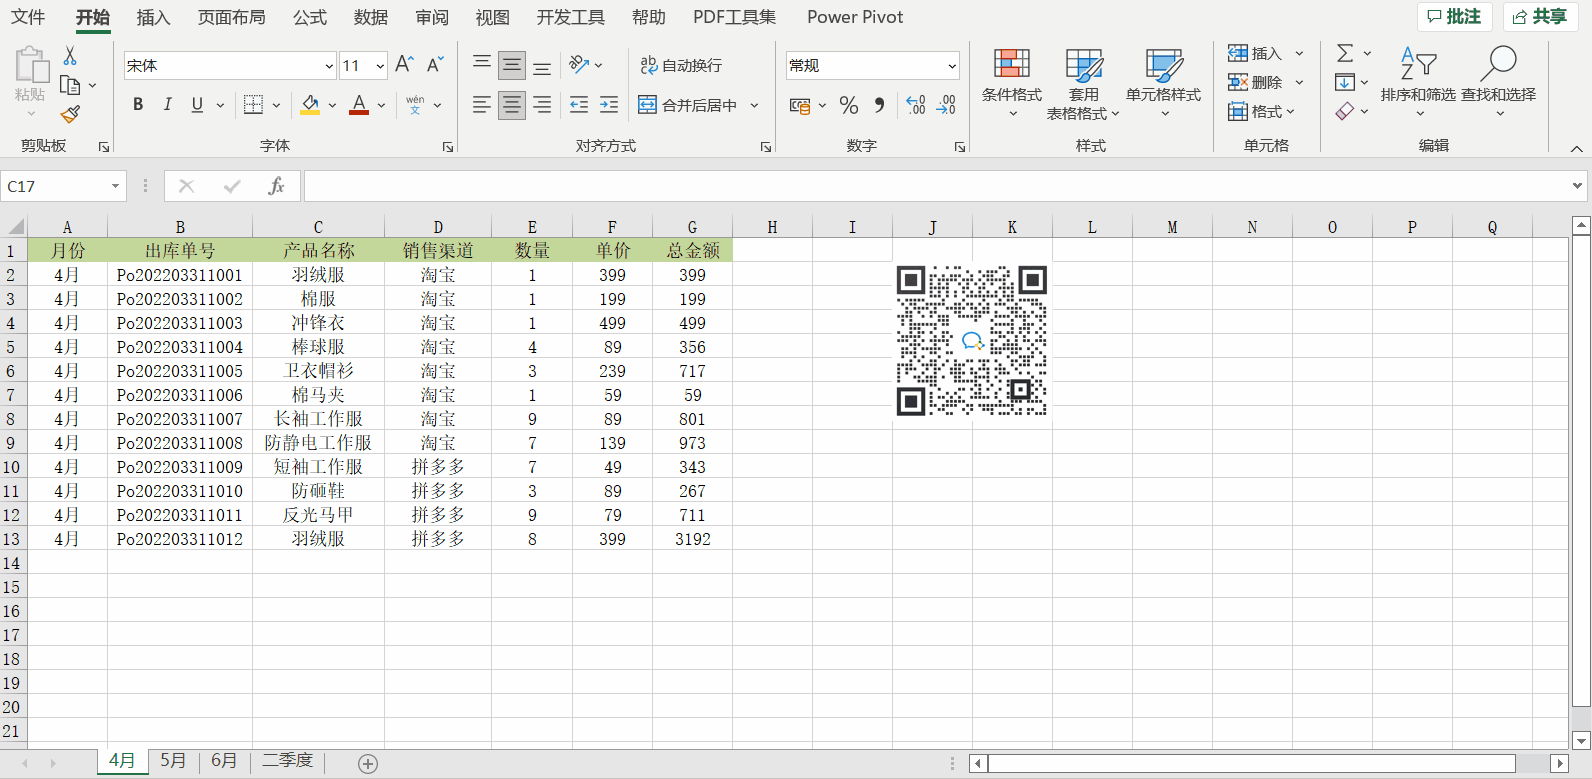The height and width of the screenshot is (779, 1592).
Task: Open the number format dropdown showing 常规
Action: tap(951, 66)
